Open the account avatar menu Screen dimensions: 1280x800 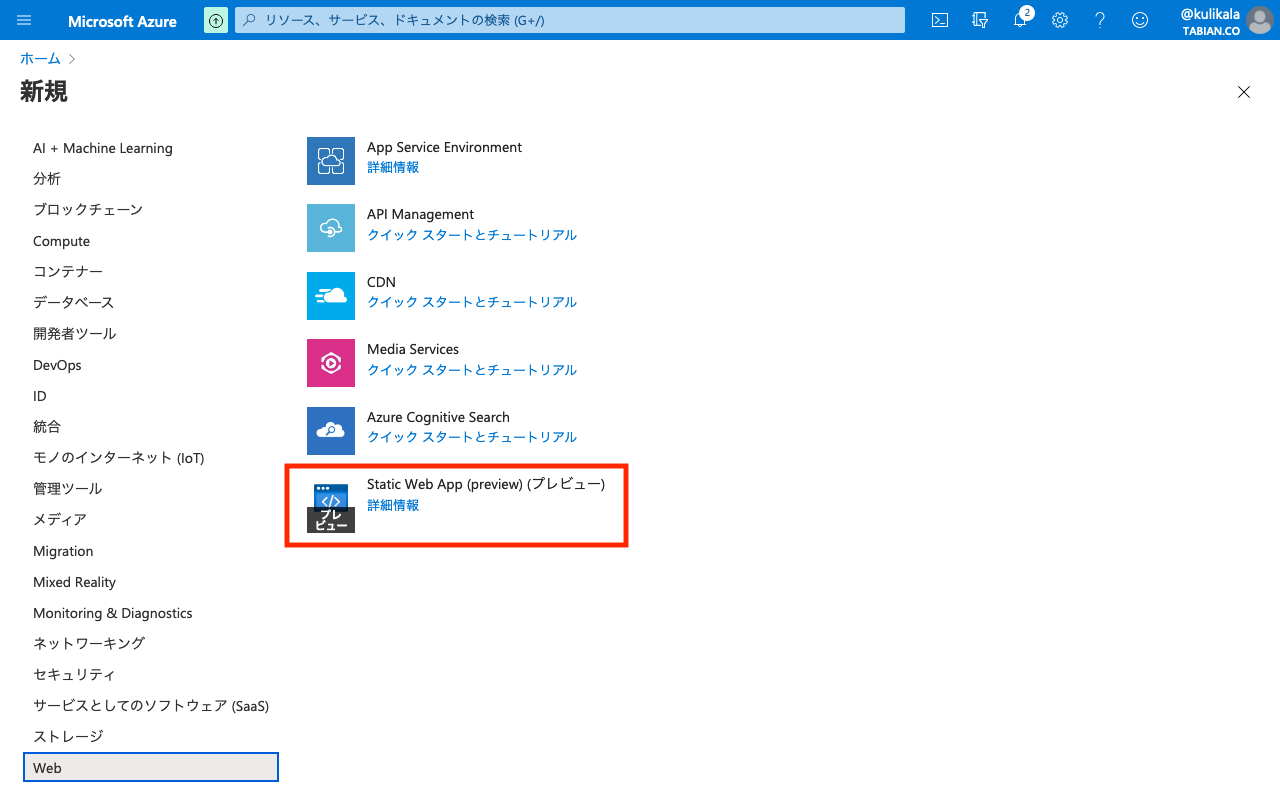(1259, 20)
